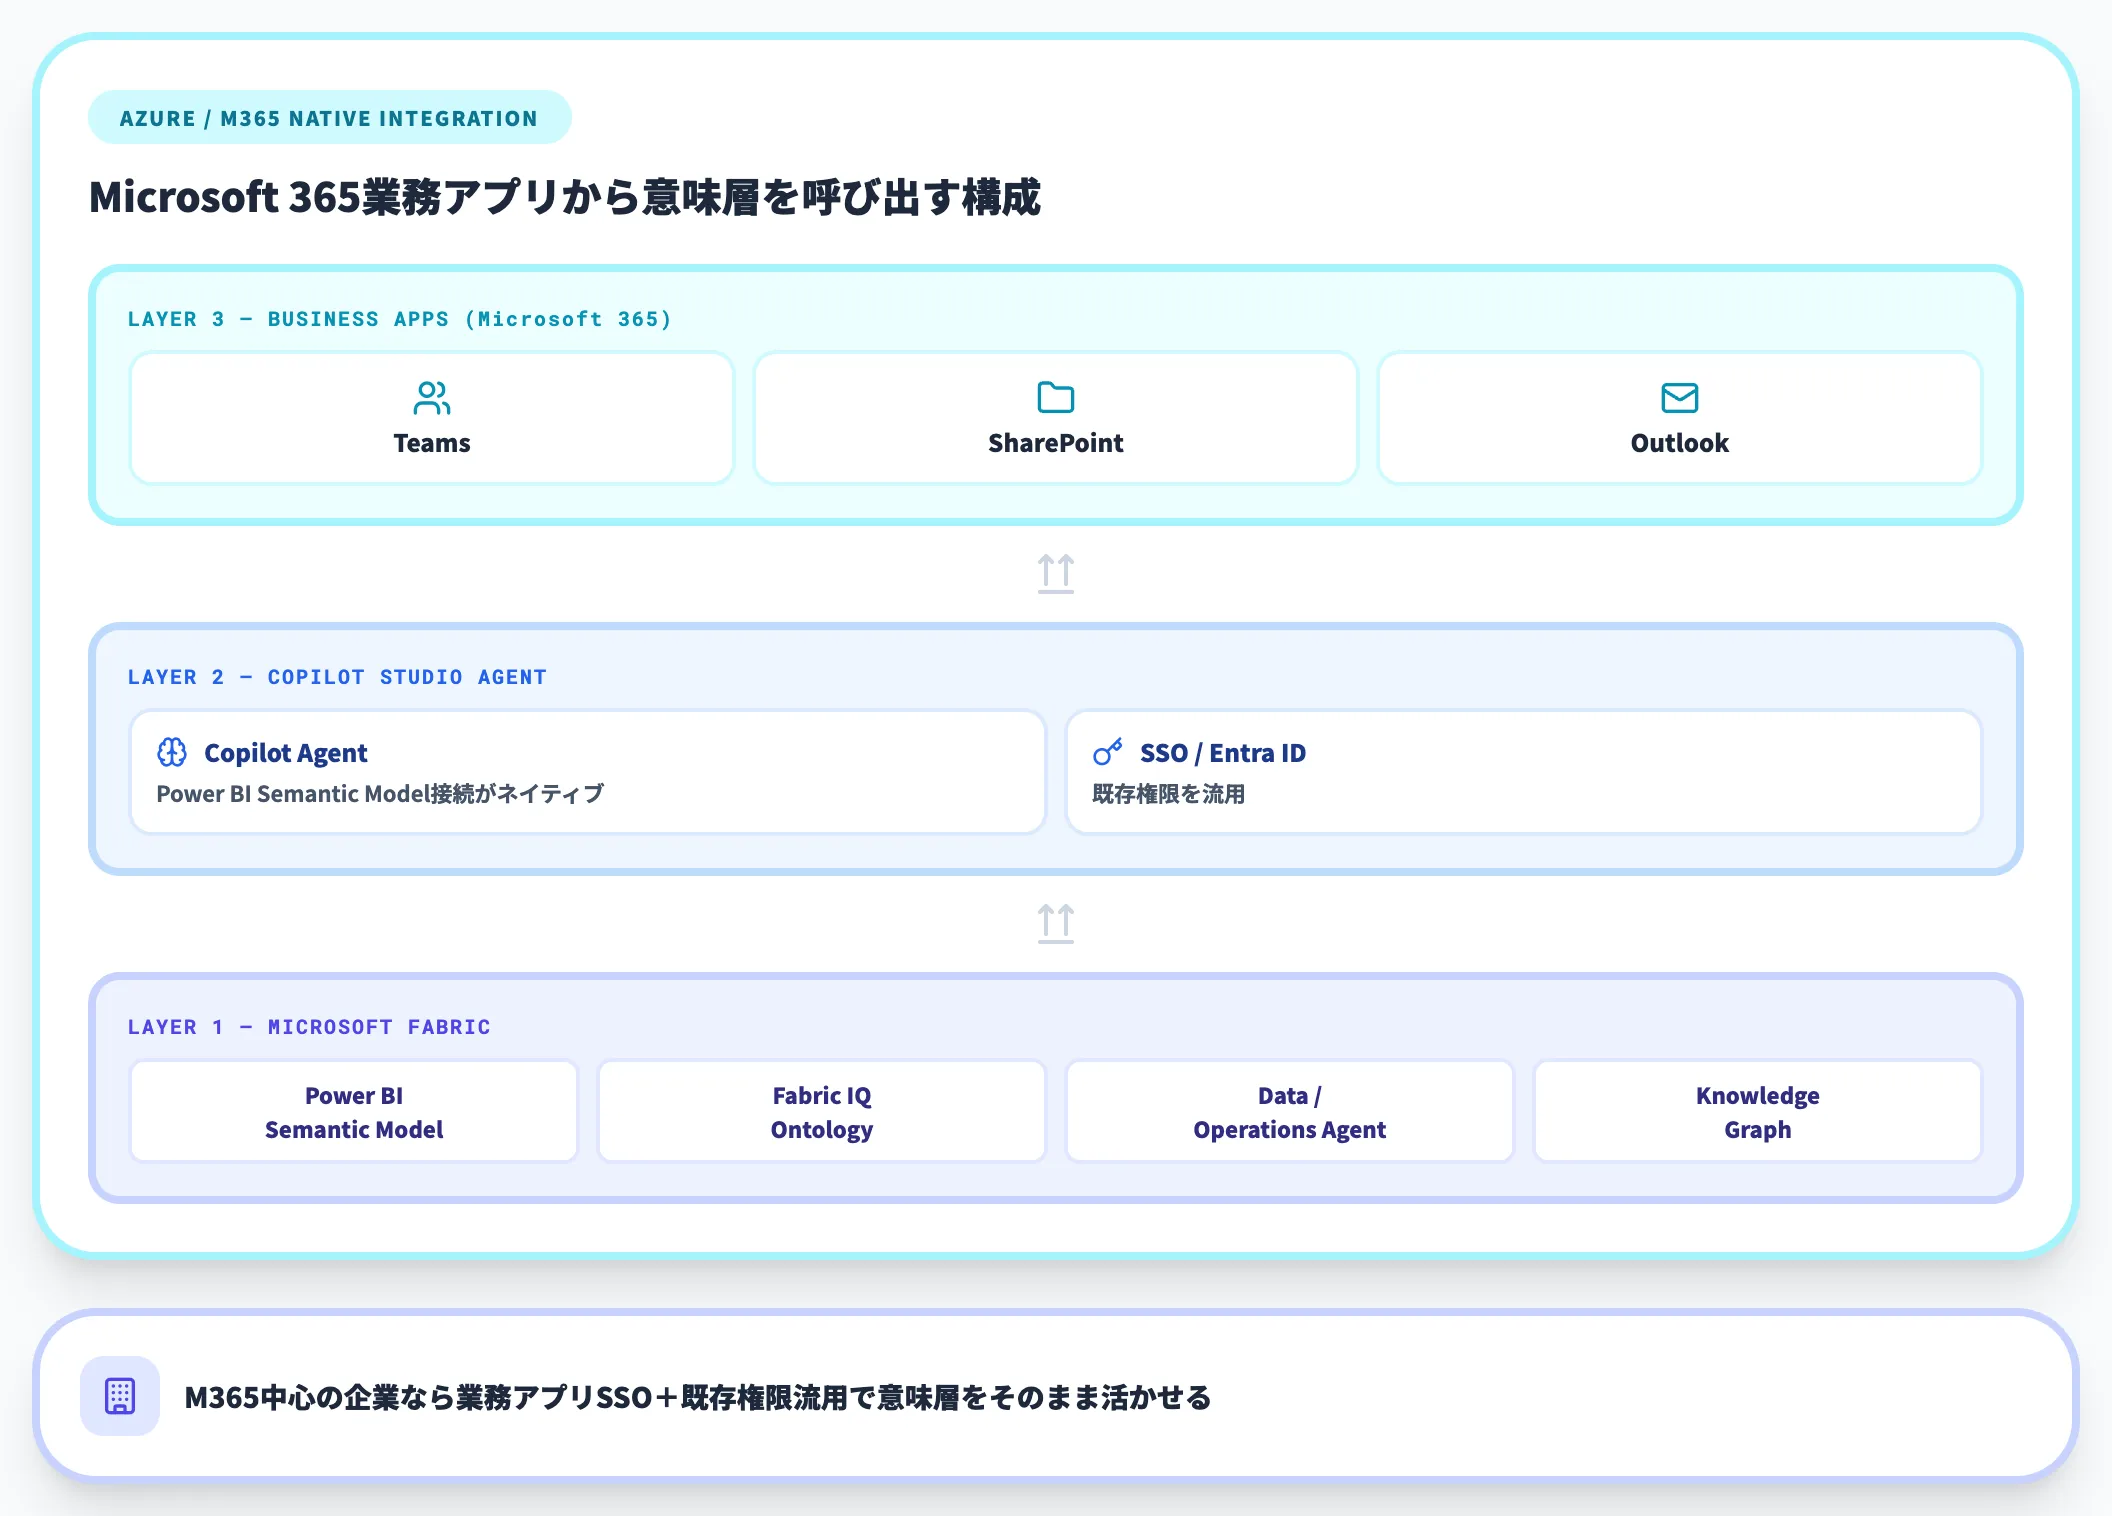The height and width of the screenshot is (1516, 2112).
Task: Click the Data / Operations Agent box
Action: pyautogui.click(x=1289, y=1112)
